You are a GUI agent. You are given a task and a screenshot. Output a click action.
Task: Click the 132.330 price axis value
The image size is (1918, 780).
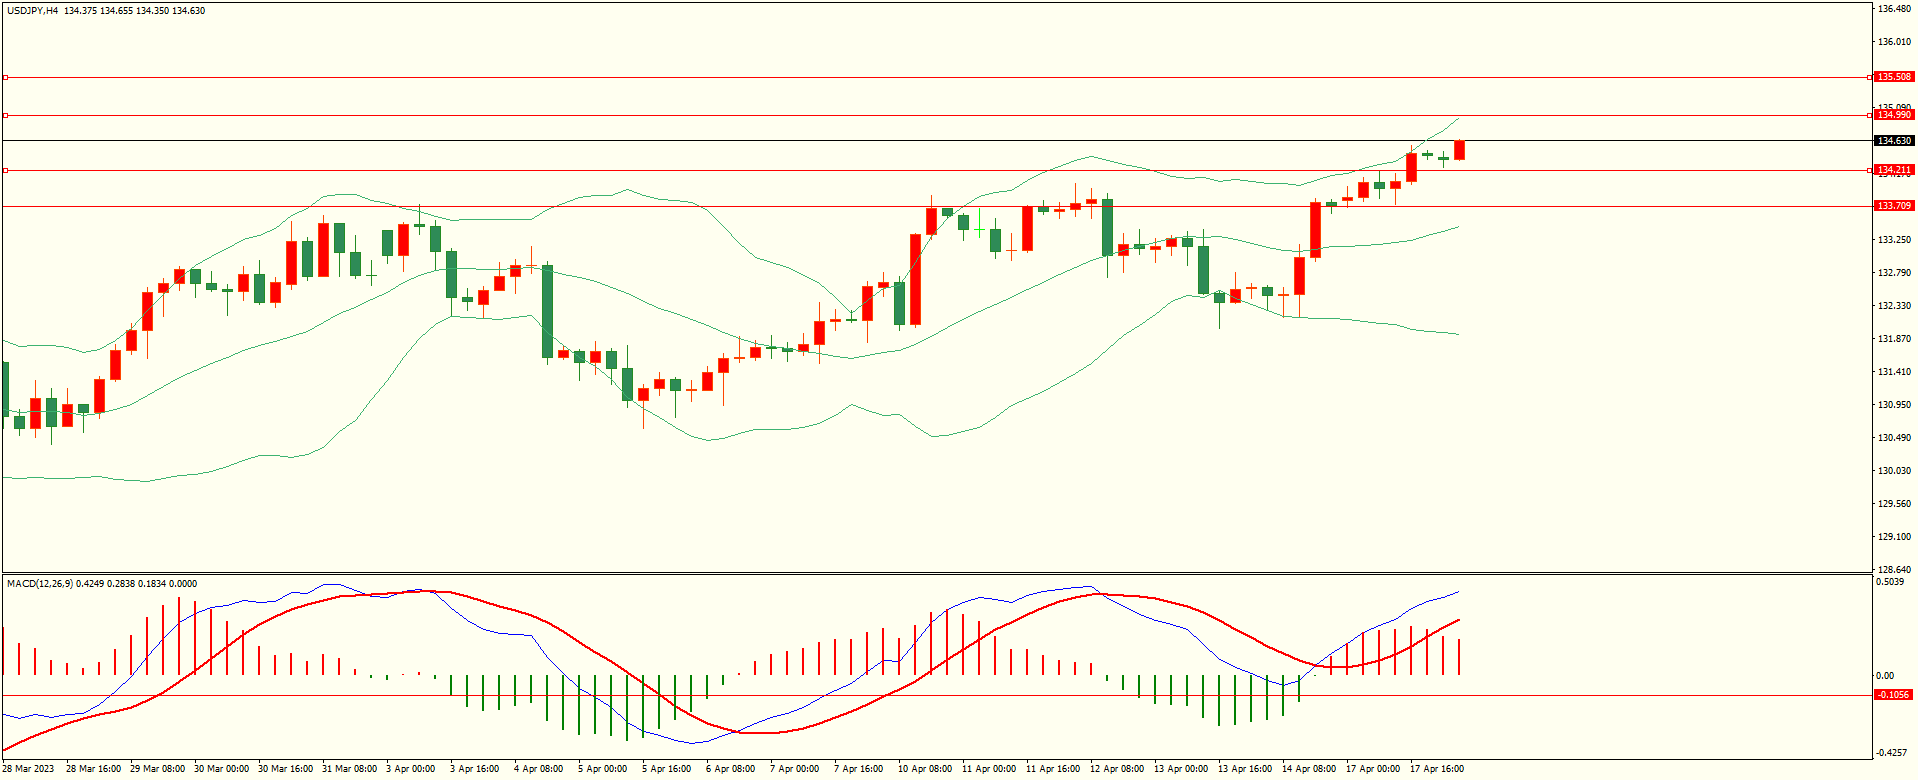[x=1894, y=306]
